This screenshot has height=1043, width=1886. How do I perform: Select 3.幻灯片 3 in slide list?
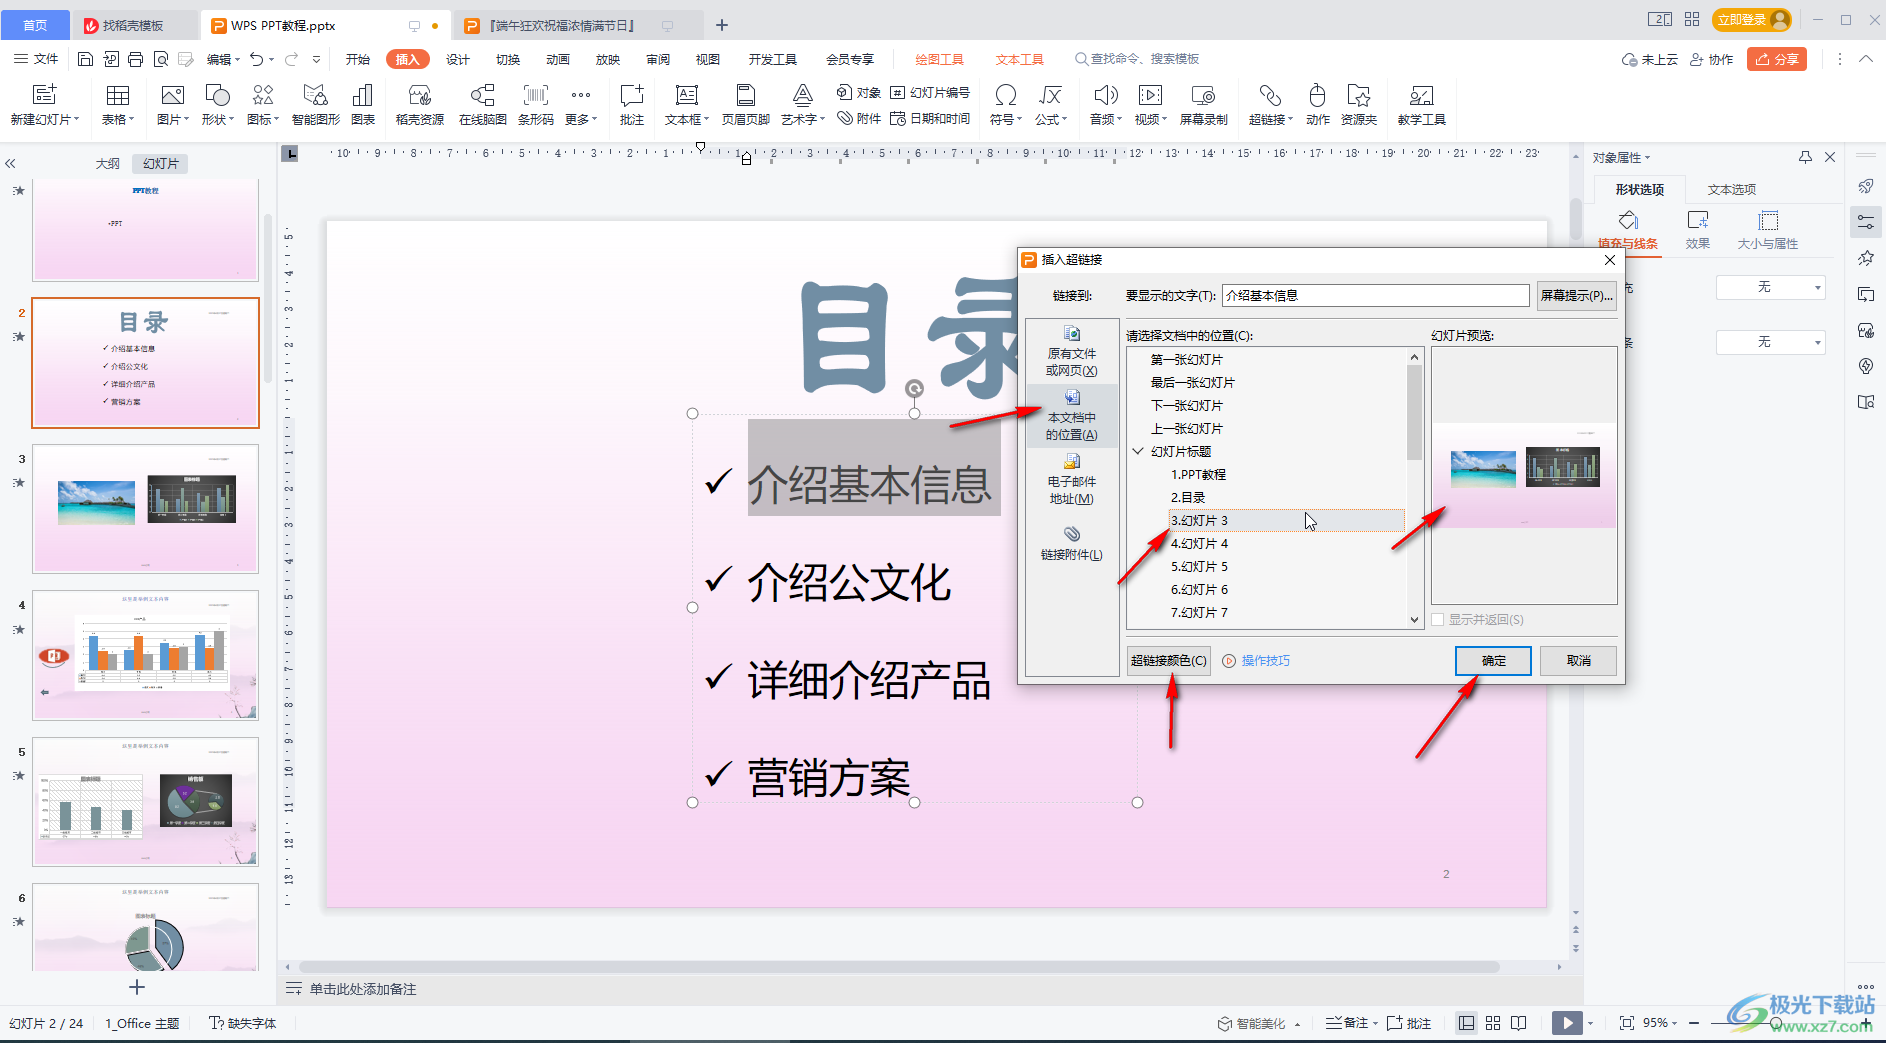(1200, 520)
